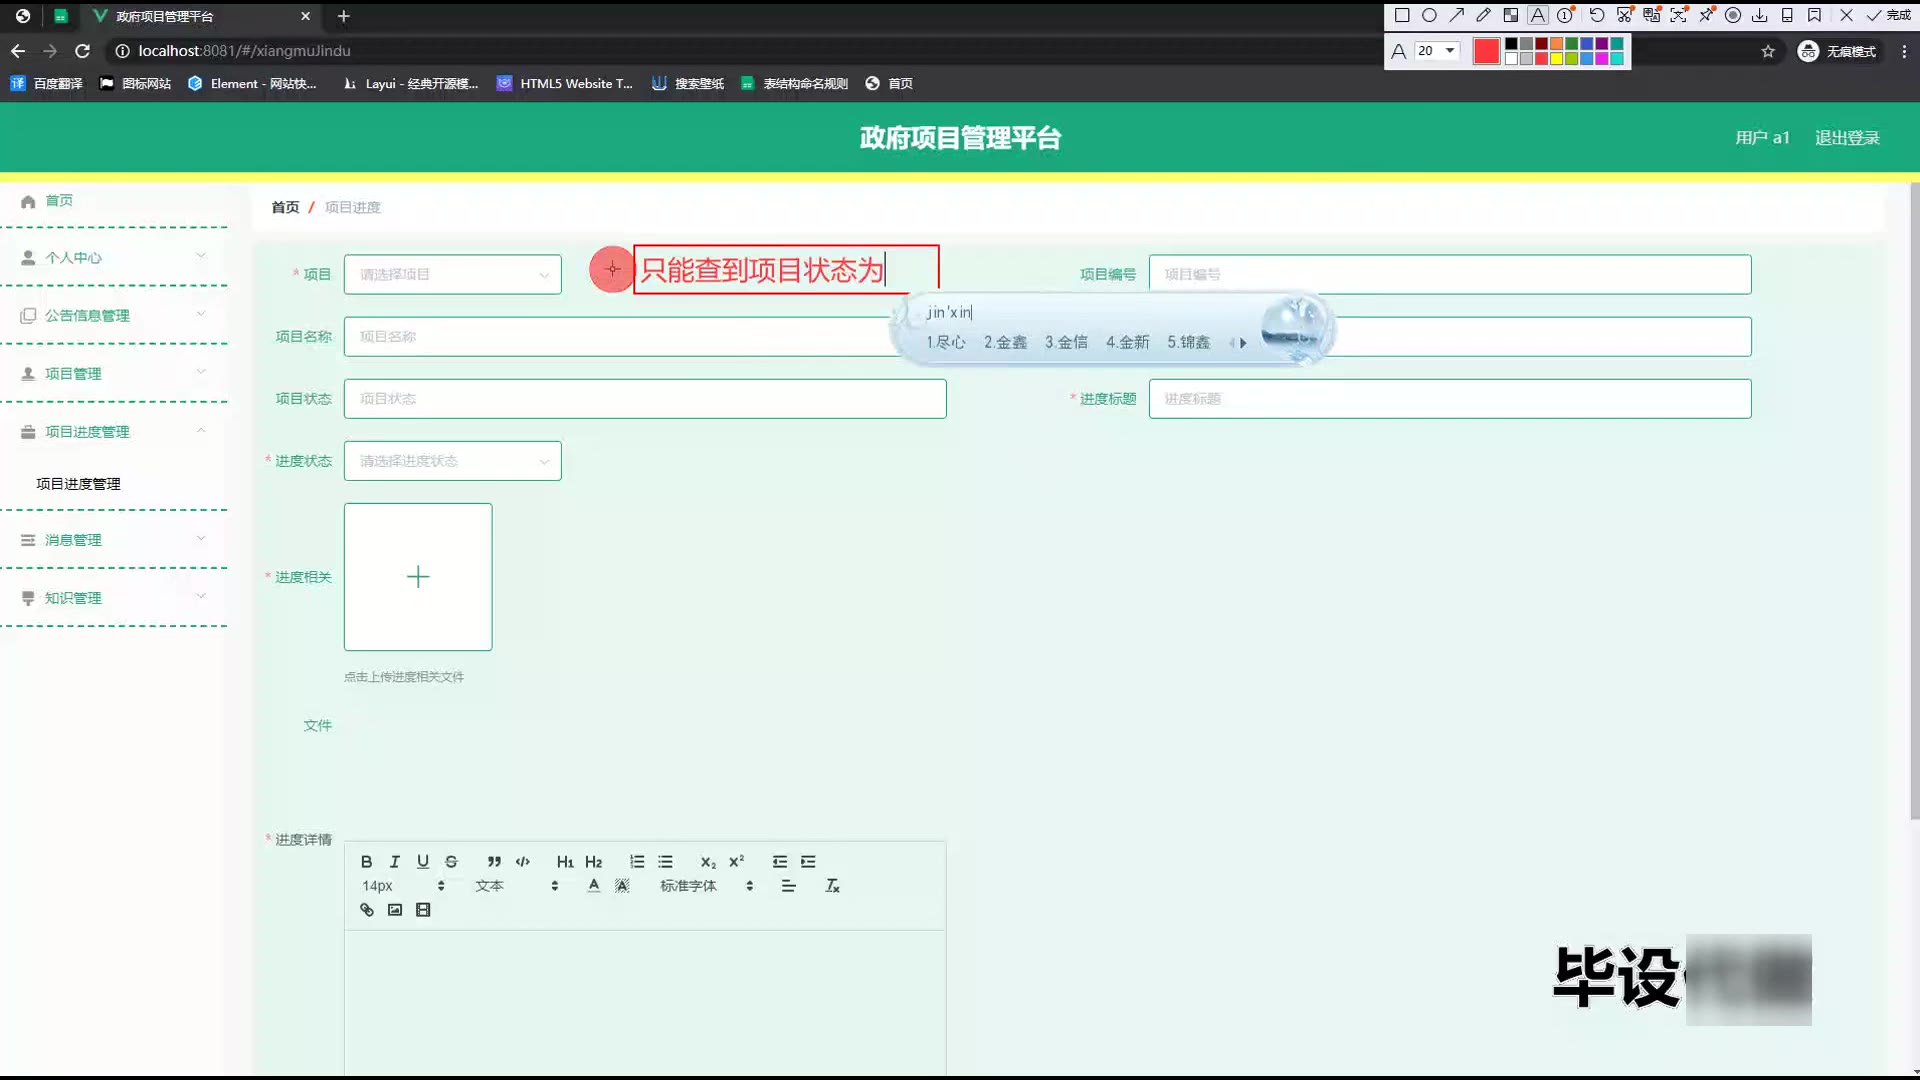
Task: Pick the magenta color swatch
Action: point(1601,58)
